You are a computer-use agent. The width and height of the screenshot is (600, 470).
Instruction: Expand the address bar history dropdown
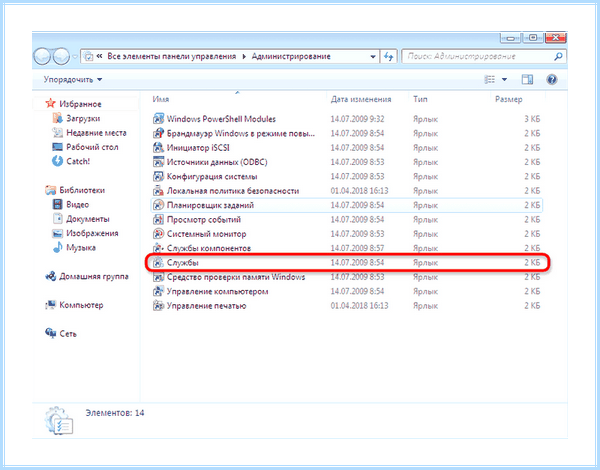pyautogui.click(x=373, y=57)
